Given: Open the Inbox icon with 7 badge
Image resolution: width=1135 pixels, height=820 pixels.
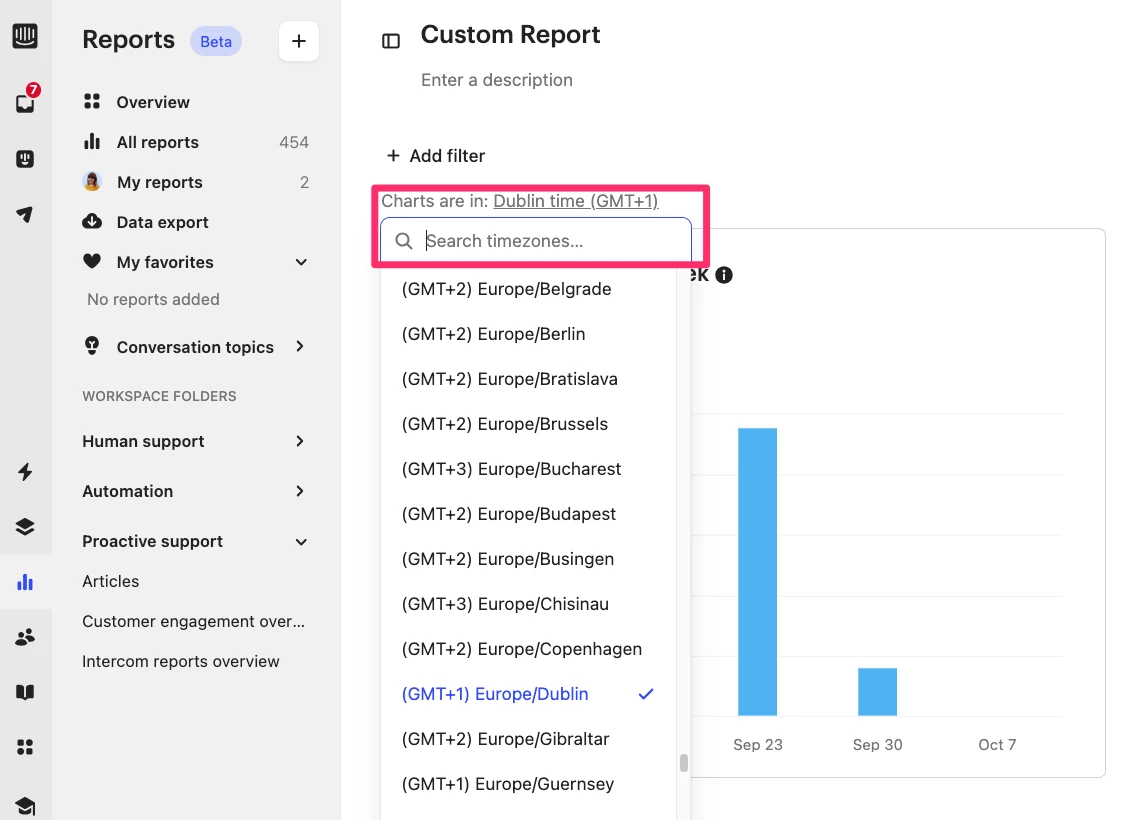Looking at the screenshot, I should click(26, 101).
